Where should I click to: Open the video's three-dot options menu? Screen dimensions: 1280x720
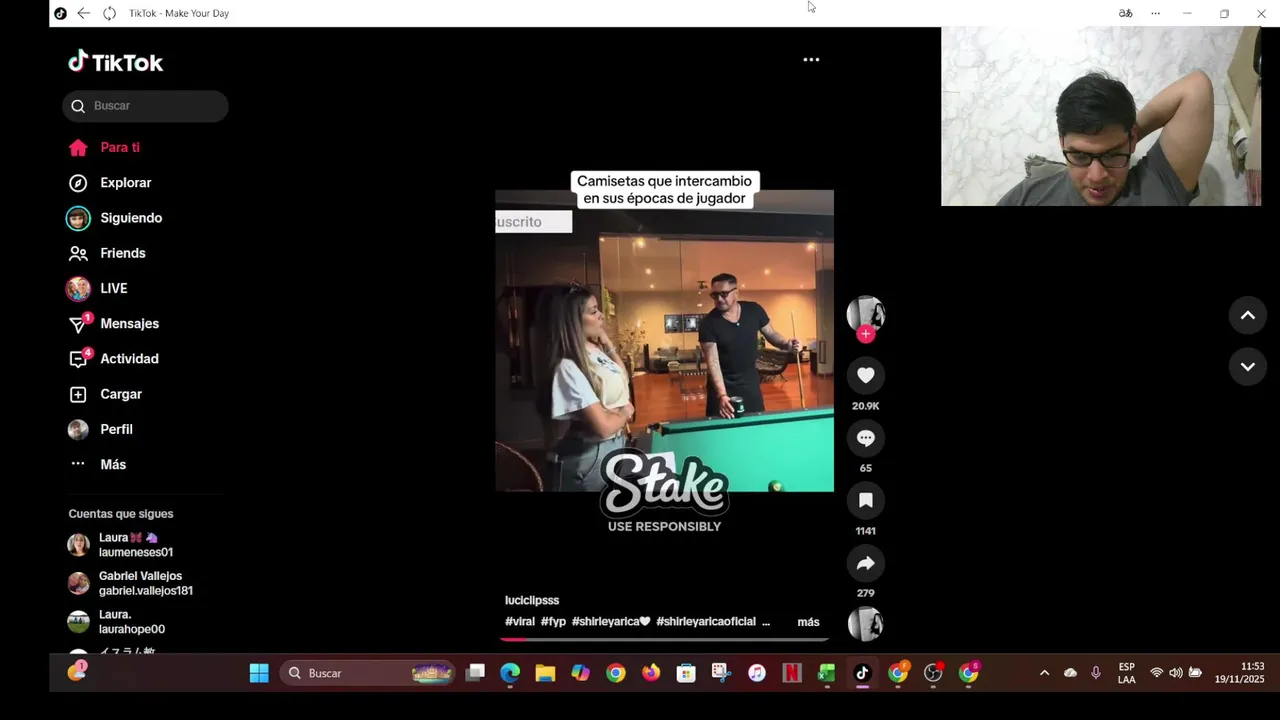click(811, 60)
